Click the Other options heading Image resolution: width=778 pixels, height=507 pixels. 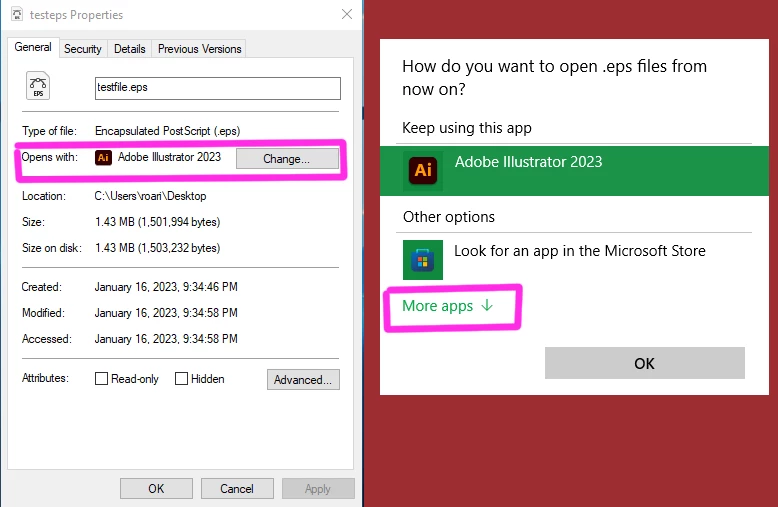point(449,217)
